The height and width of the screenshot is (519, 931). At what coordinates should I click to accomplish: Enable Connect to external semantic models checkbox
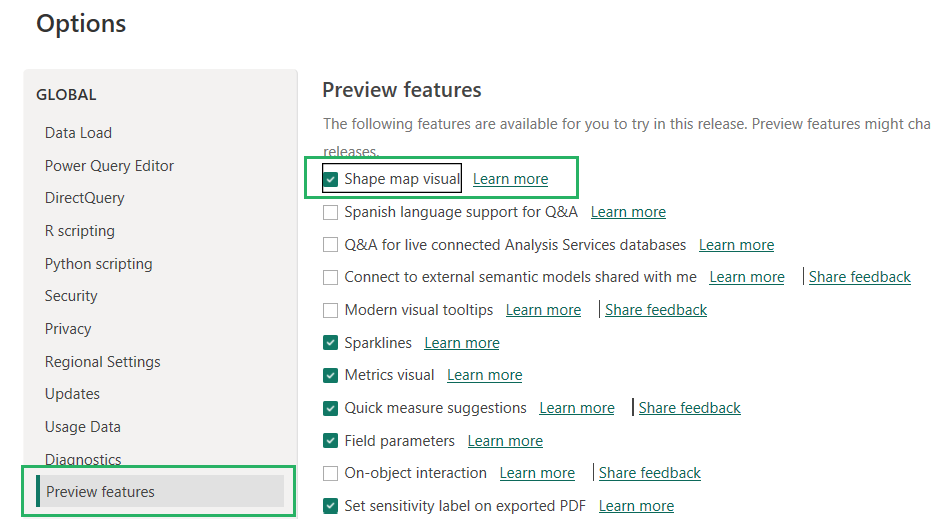pyautogui.click(x=331, y=277)
